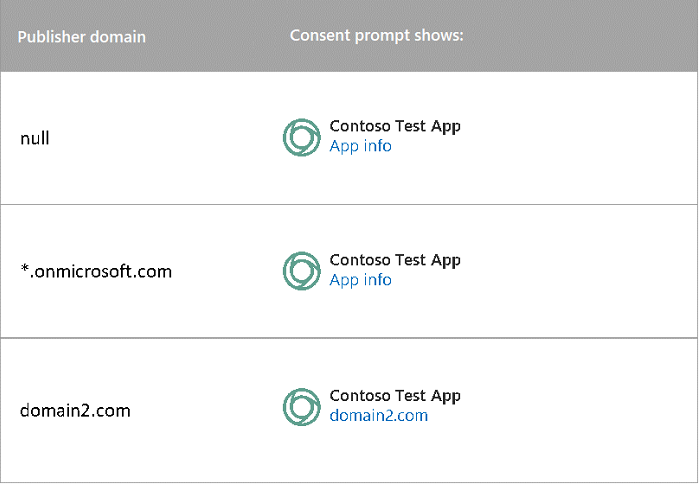Screen dimensions: 699x484
Task: Click the word Publisher in the header
Action: [x=50, y=37]
